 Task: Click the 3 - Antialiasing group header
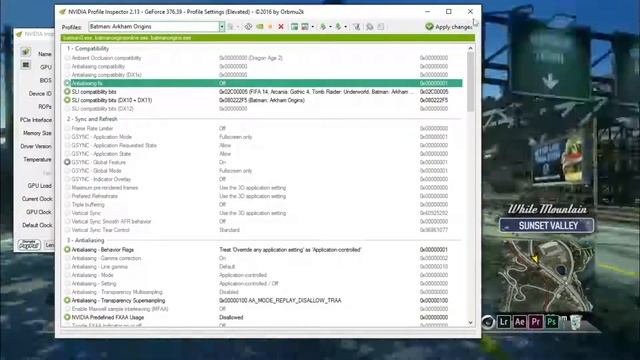pos(86,240)
